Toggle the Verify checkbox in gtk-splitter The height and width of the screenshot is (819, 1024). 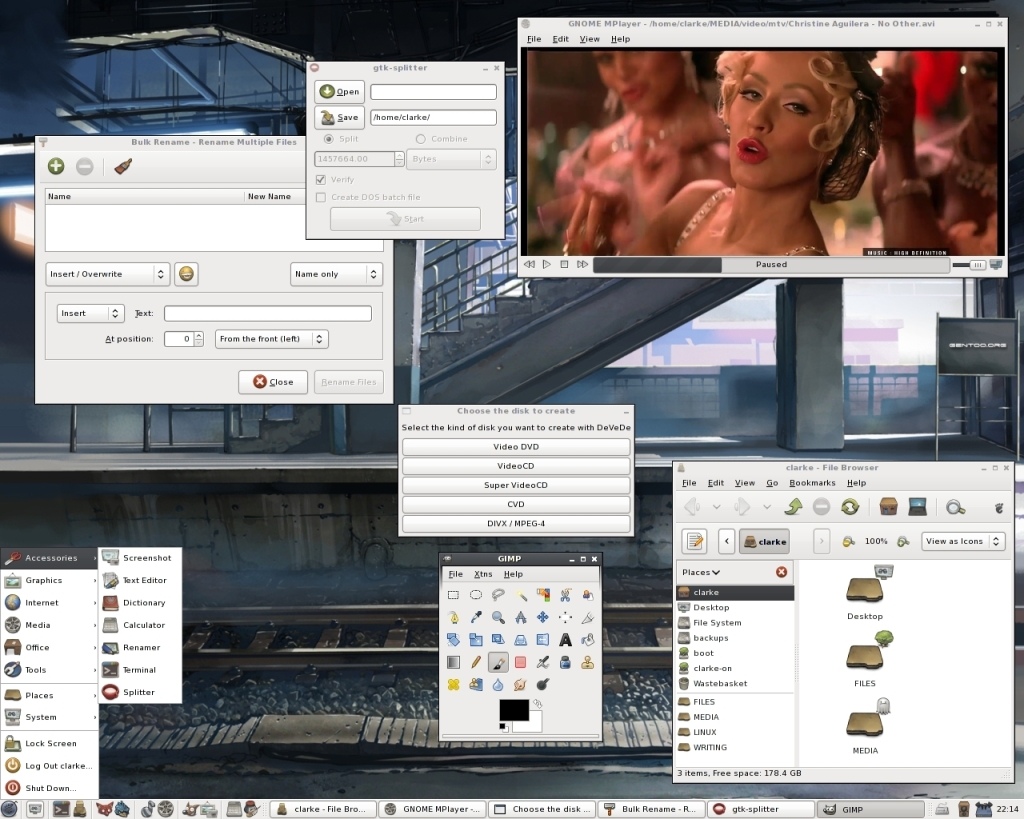pyautogui.click(x=321, y=179)
